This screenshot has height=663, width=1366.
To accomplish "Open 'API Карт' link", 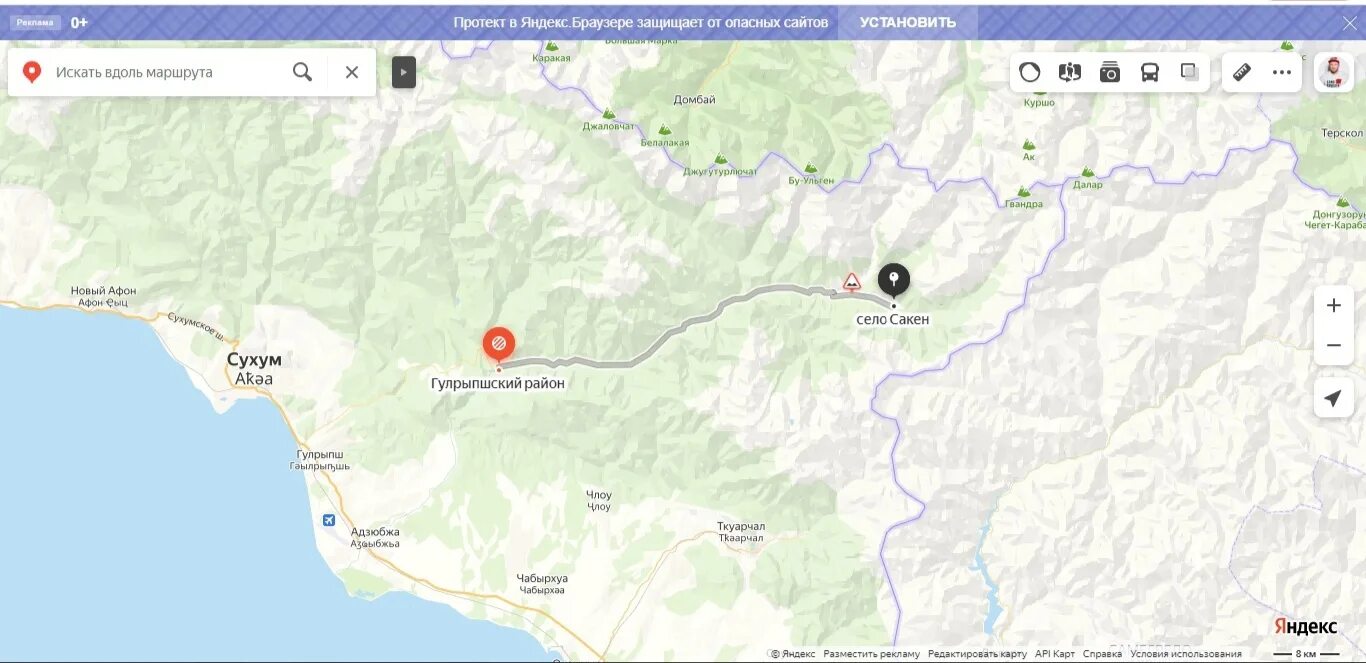I will pos(1055,654).
